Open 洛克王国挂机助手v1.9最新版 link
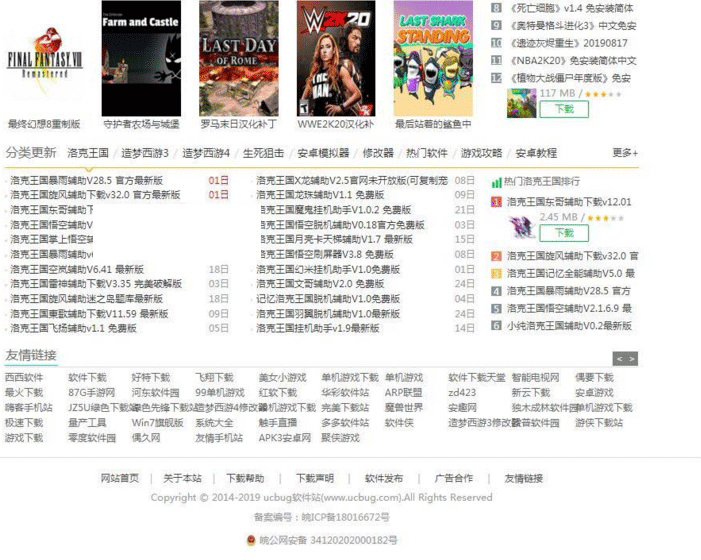This screenshot has height=560, width=701. (x=318, y=328)
